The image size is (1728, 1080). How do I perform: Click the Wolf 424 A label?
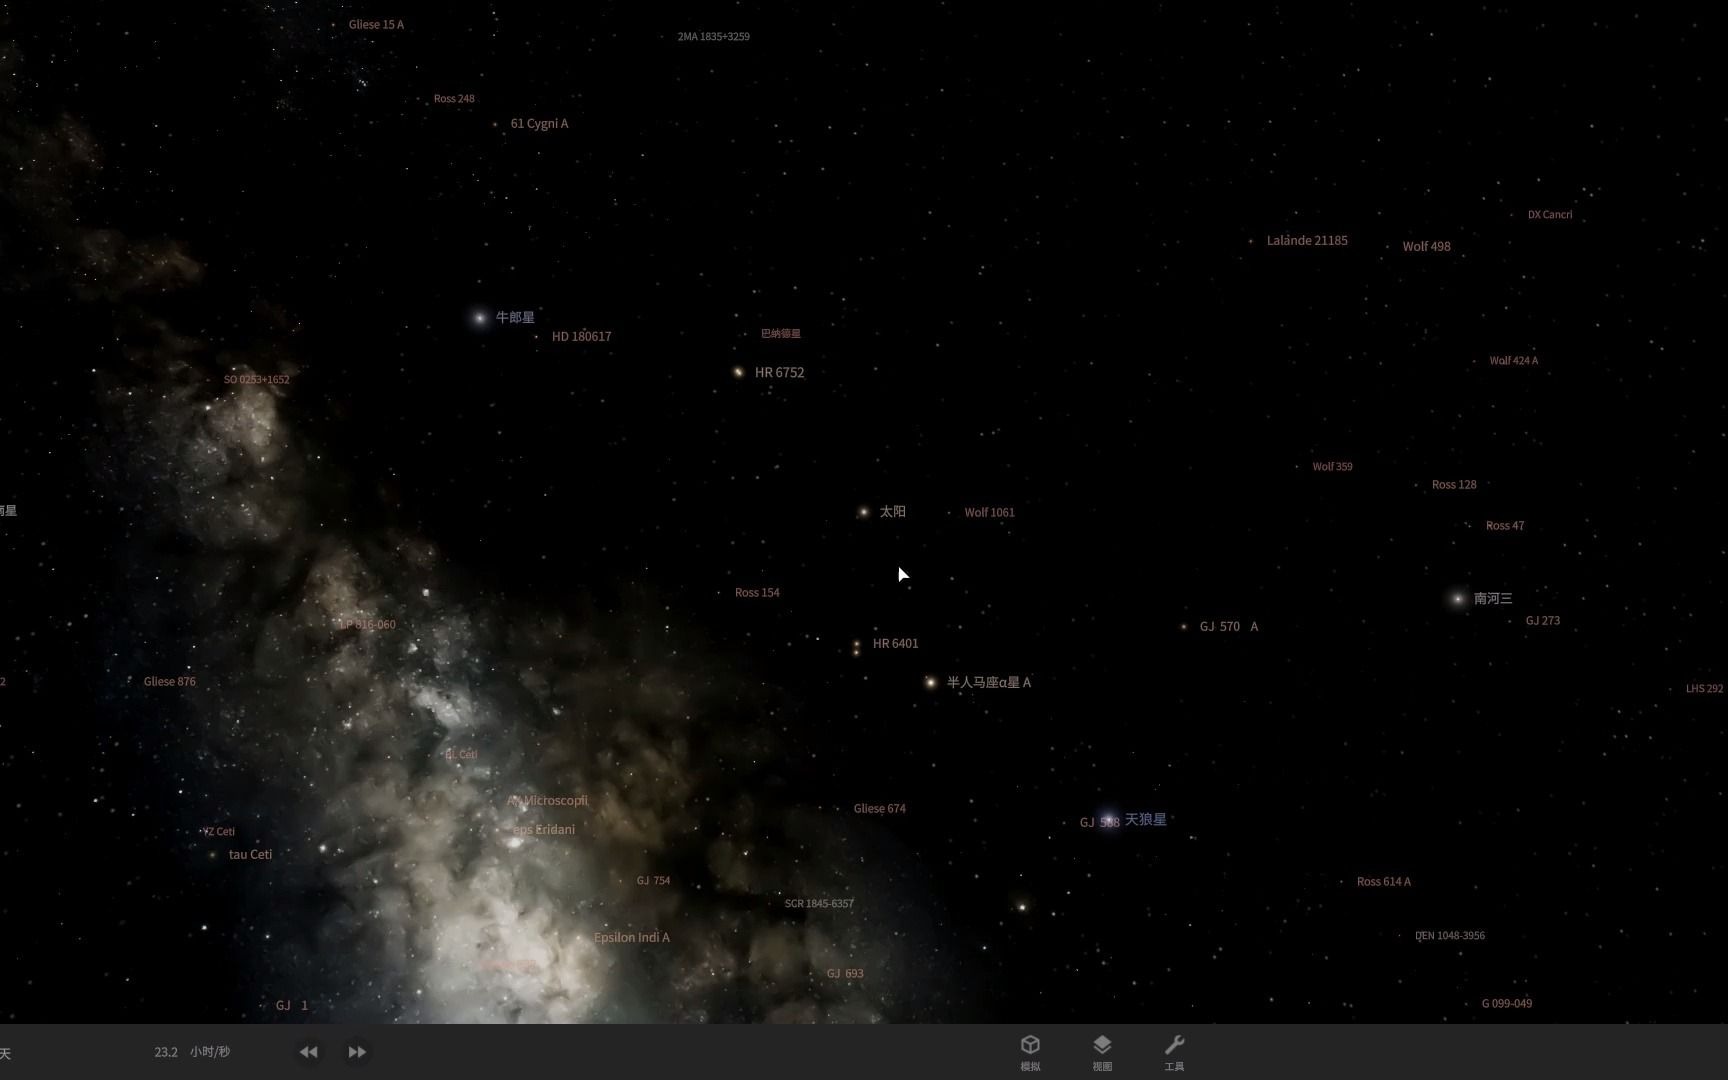click(1513, 361)
